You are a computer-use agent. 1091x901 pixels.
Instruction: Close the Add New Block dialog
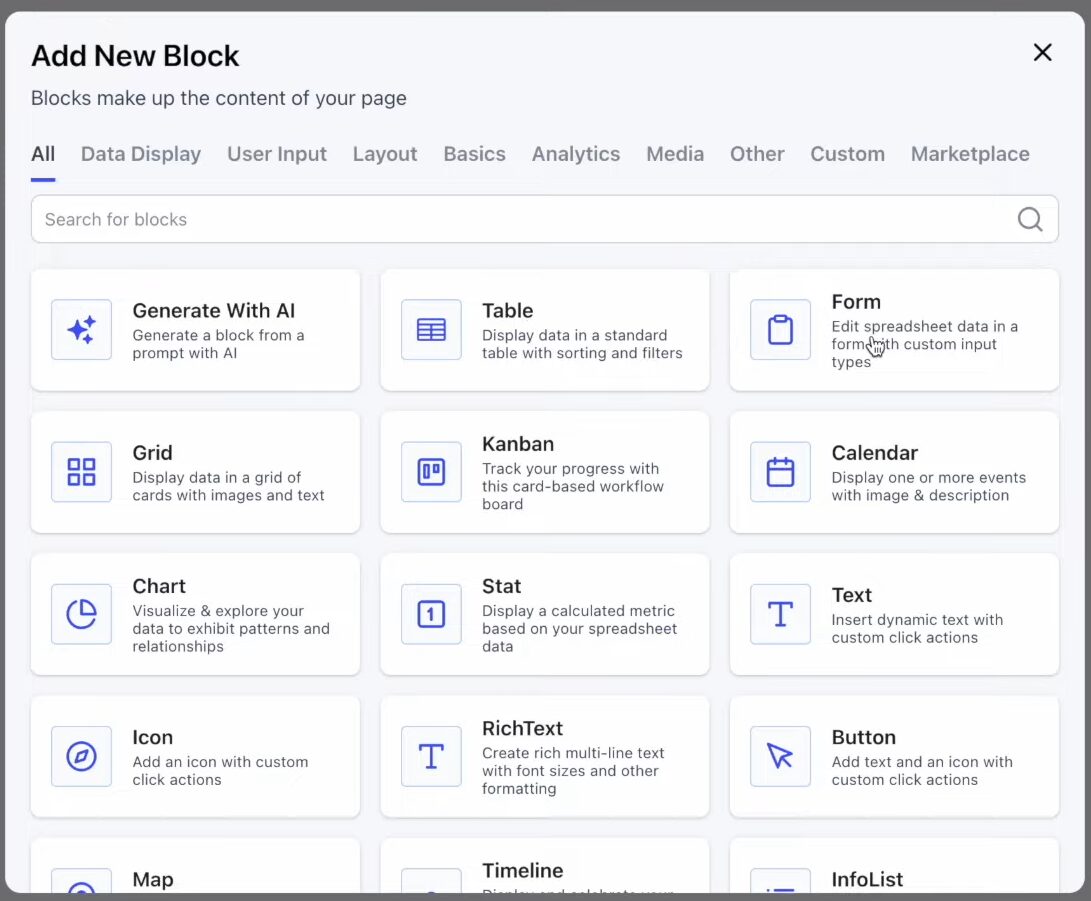pos(1042,52)
